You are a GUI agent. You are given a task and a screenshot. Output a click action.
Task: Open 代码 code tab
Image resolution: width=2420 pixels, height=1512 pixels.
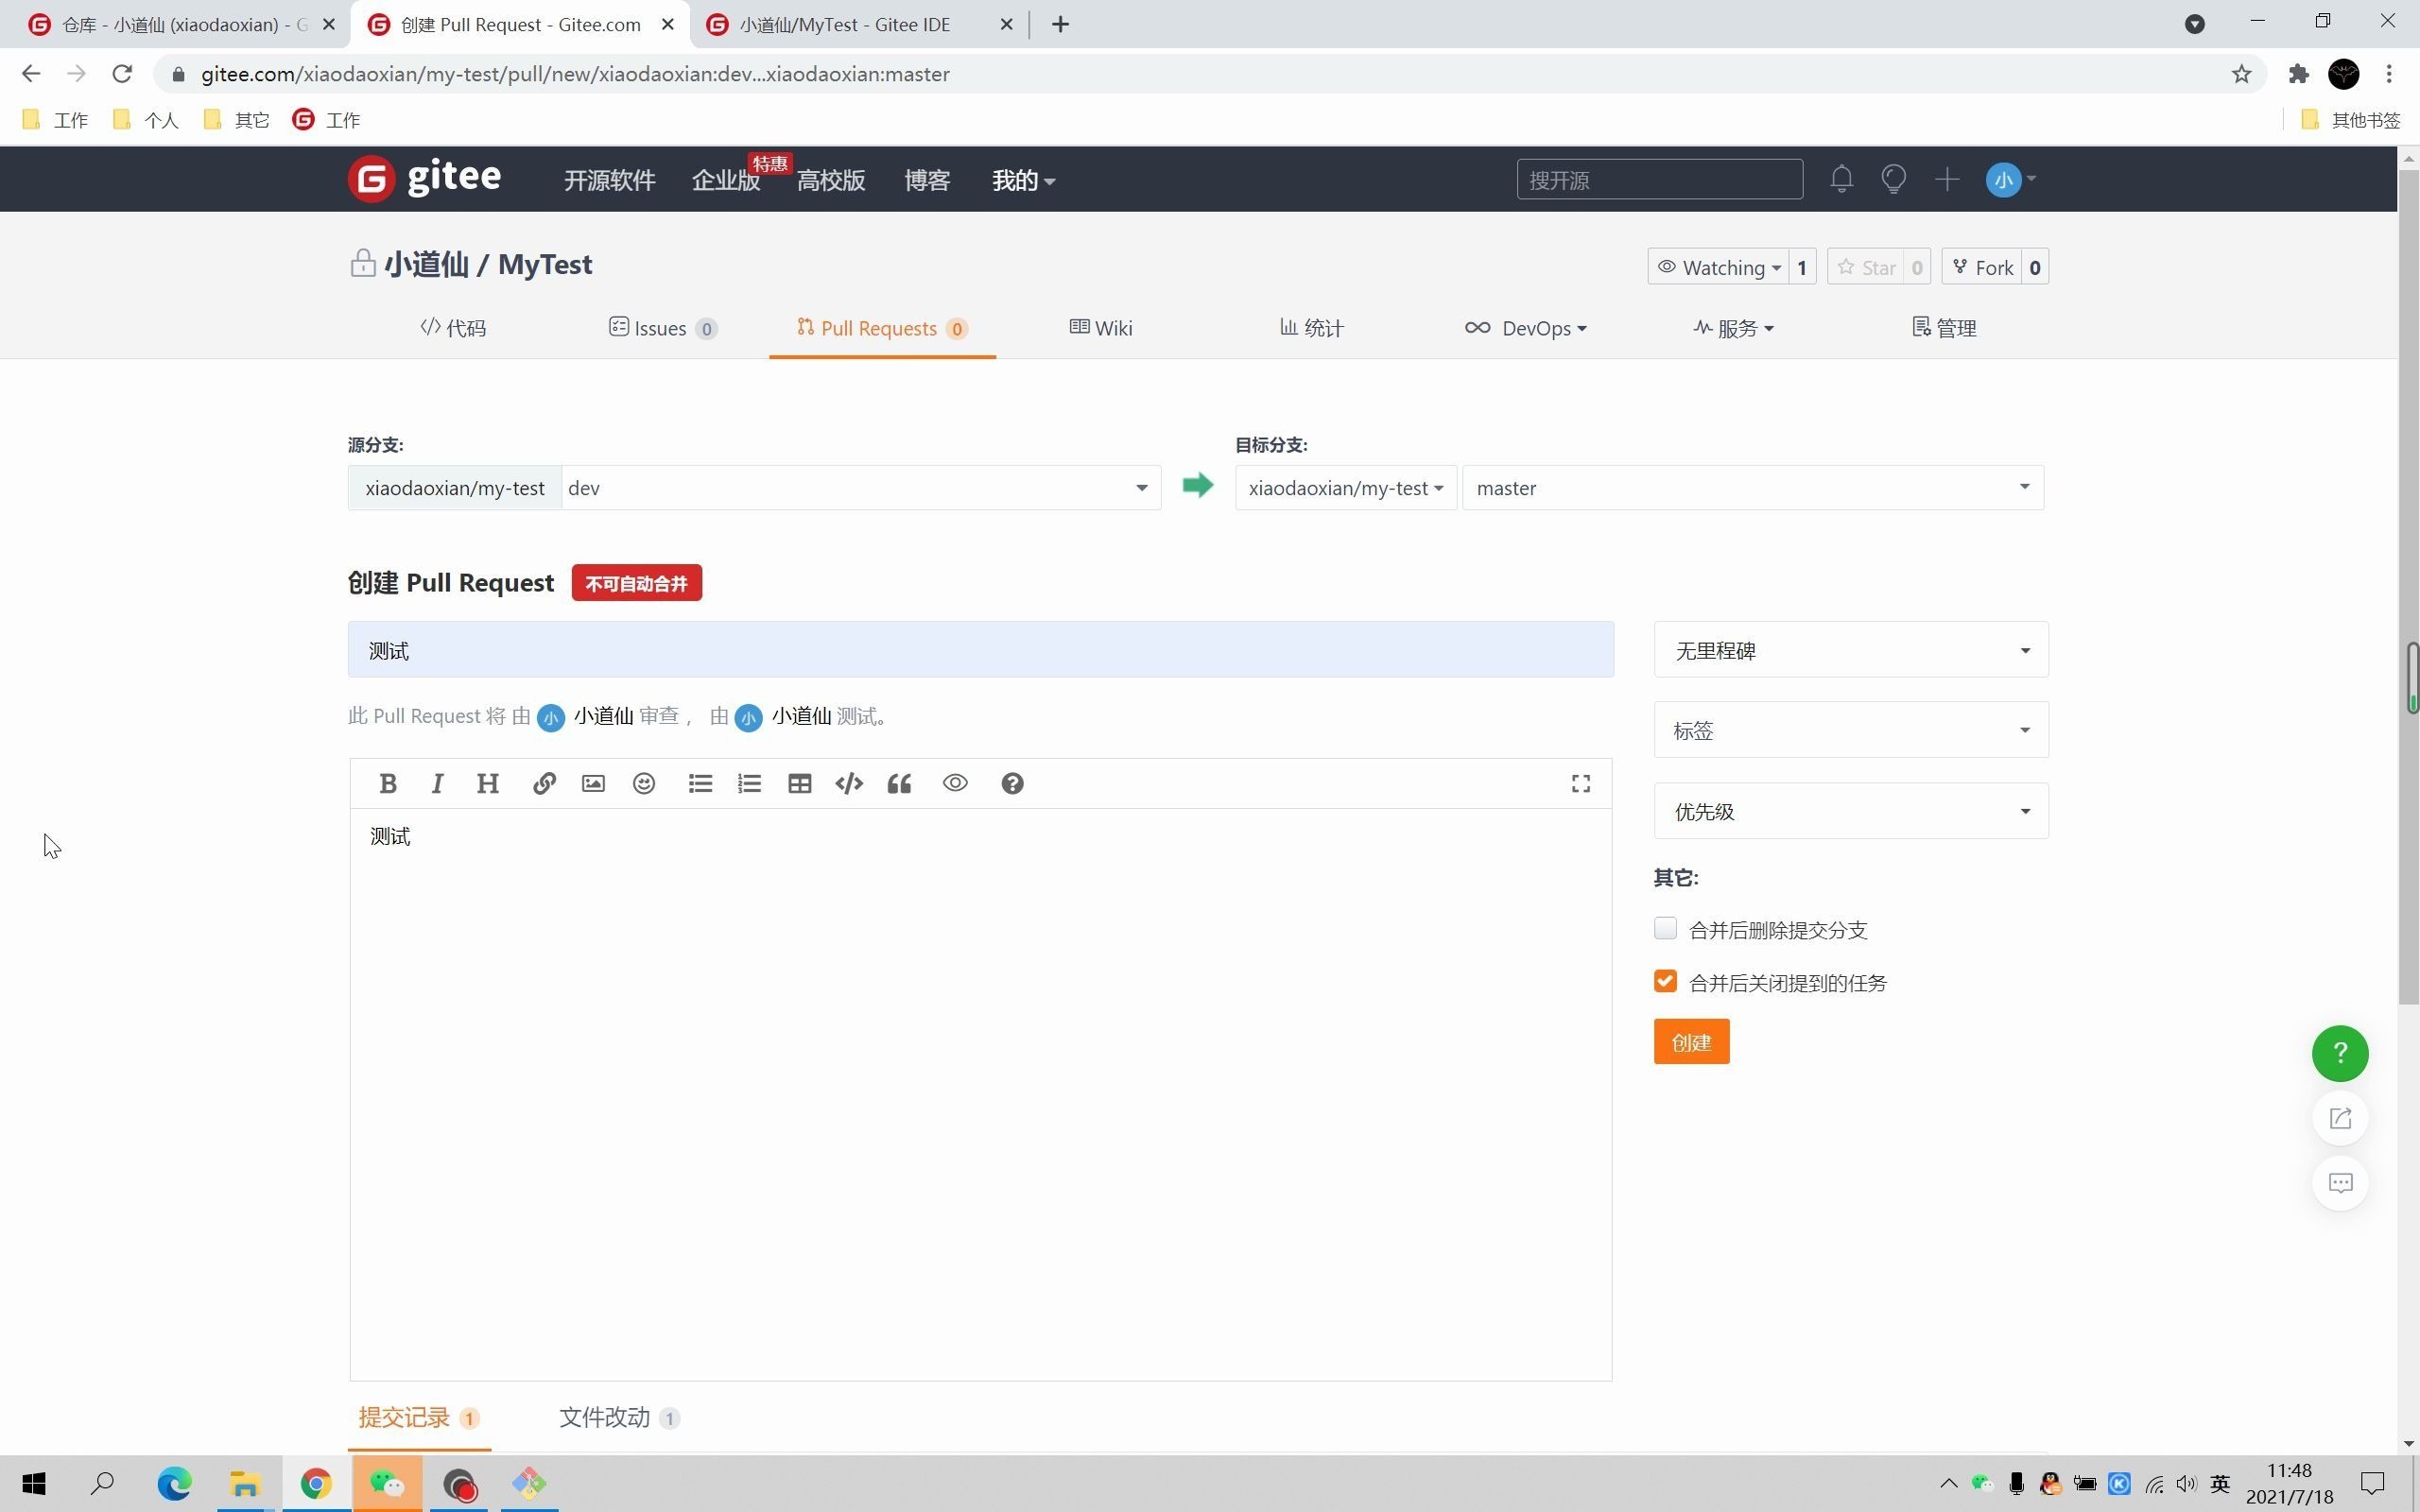tap(453, 328)
